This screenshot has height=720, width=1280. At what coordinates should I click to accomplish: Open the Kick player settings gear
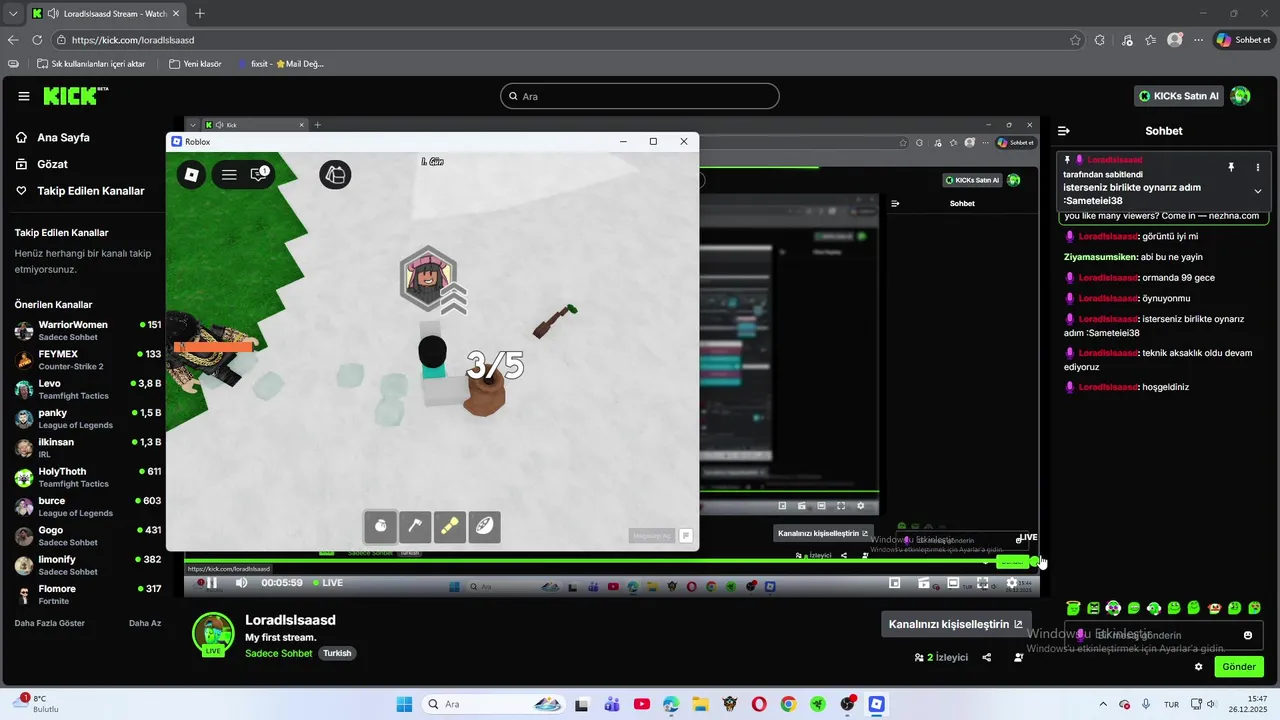coord(1012,583)
